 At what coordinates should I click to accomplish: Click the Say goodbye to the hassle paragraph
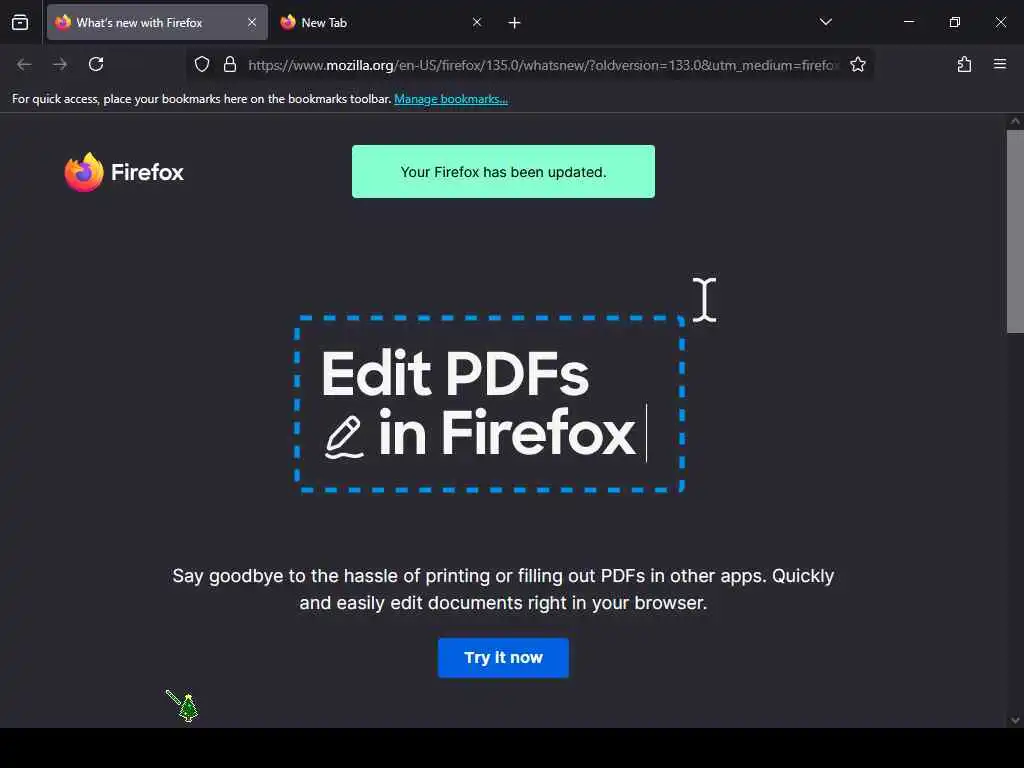tap(503, 589)
